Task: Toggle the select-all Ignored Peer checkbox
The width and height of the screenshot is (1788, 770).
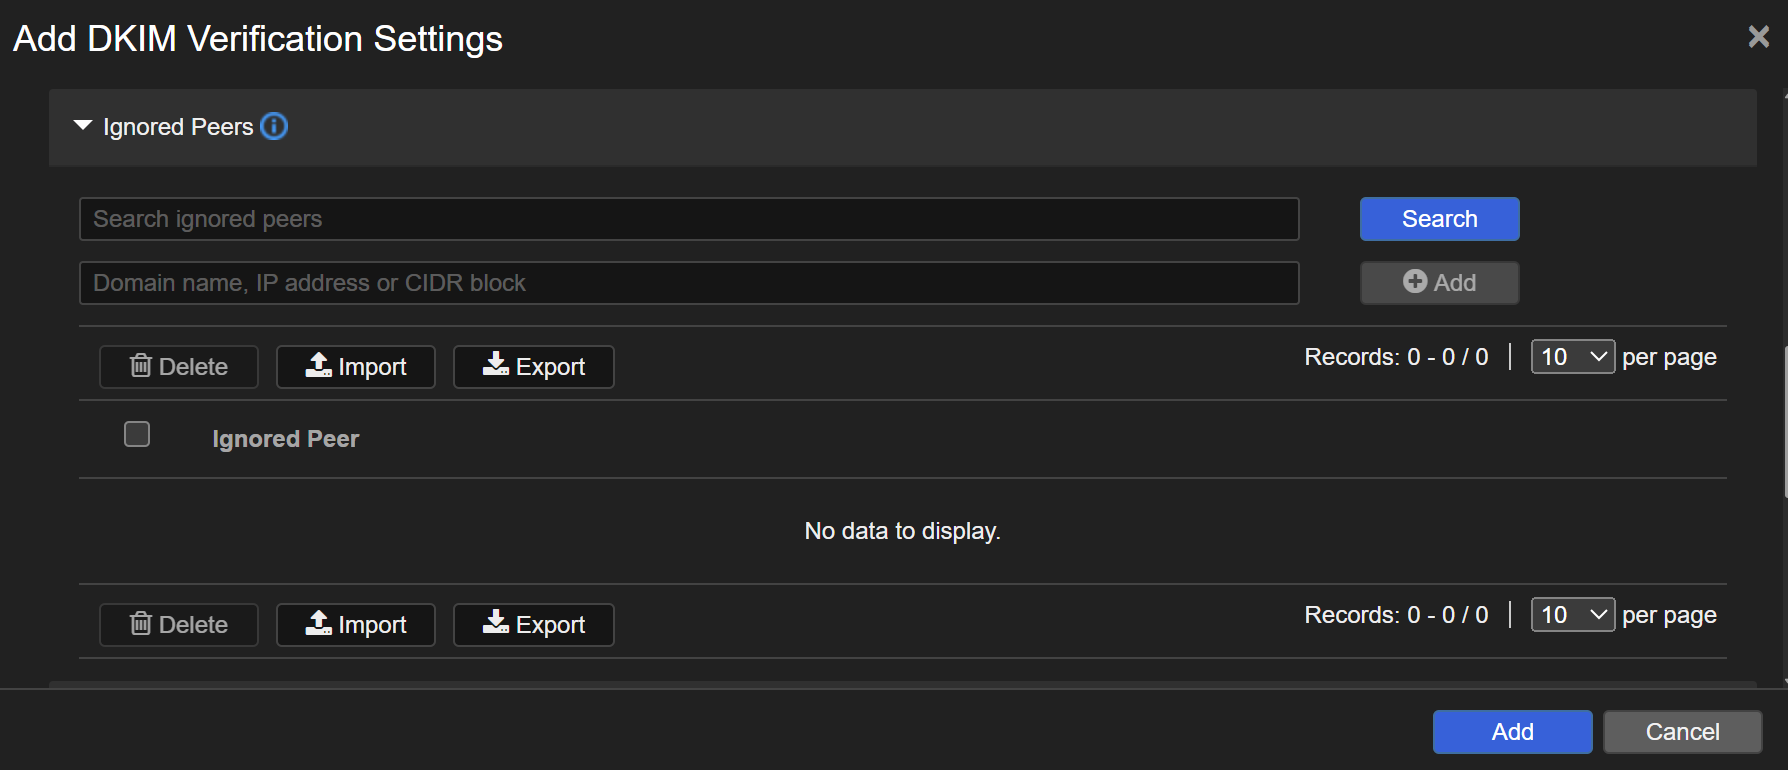Action: click(x=137, y=434)
